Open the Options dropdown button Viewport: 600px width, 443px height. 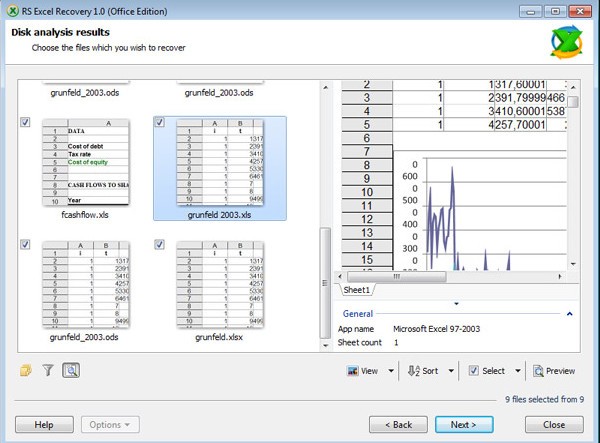click(110, 425)
